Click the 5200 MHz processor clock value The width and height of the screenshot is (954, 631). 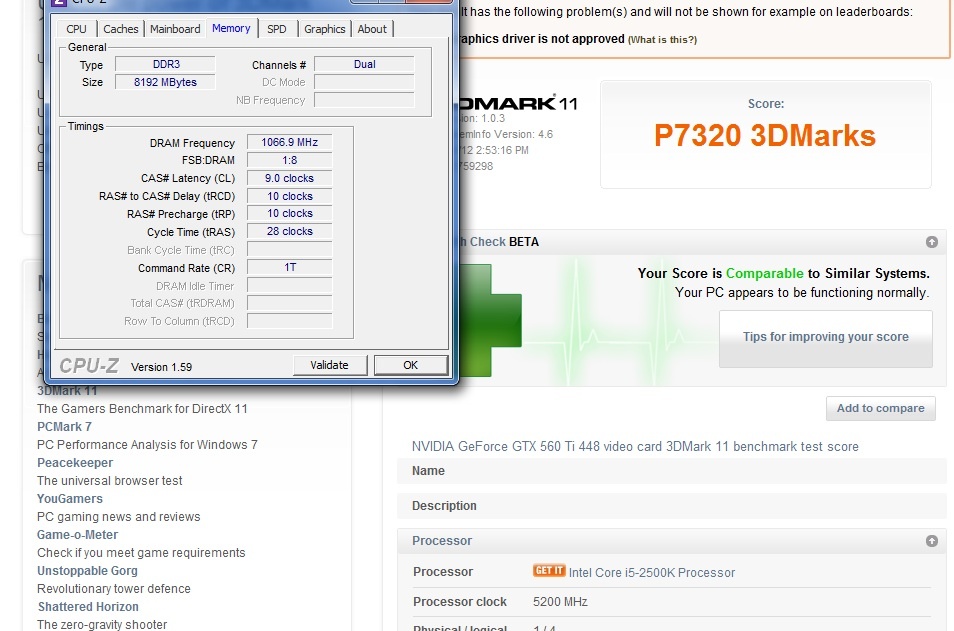point(560,602)
